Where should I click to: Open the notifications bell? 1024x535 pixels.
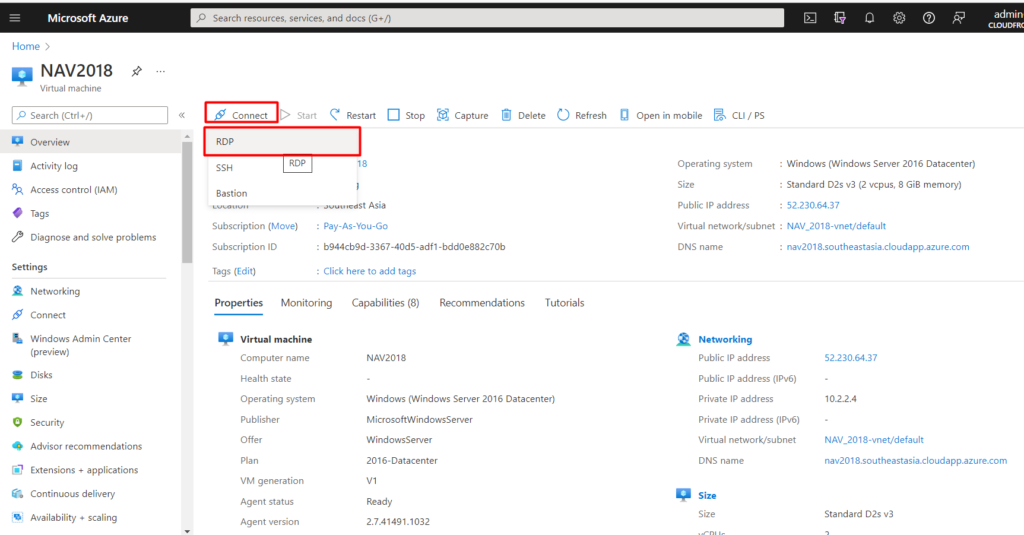click(x=869, y=18)
